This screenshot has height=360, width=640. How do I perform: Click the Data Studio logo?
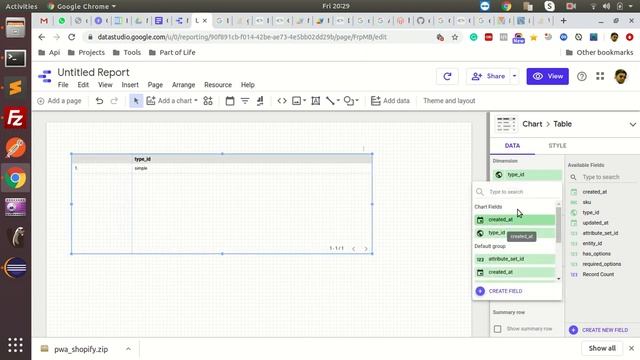44,76
